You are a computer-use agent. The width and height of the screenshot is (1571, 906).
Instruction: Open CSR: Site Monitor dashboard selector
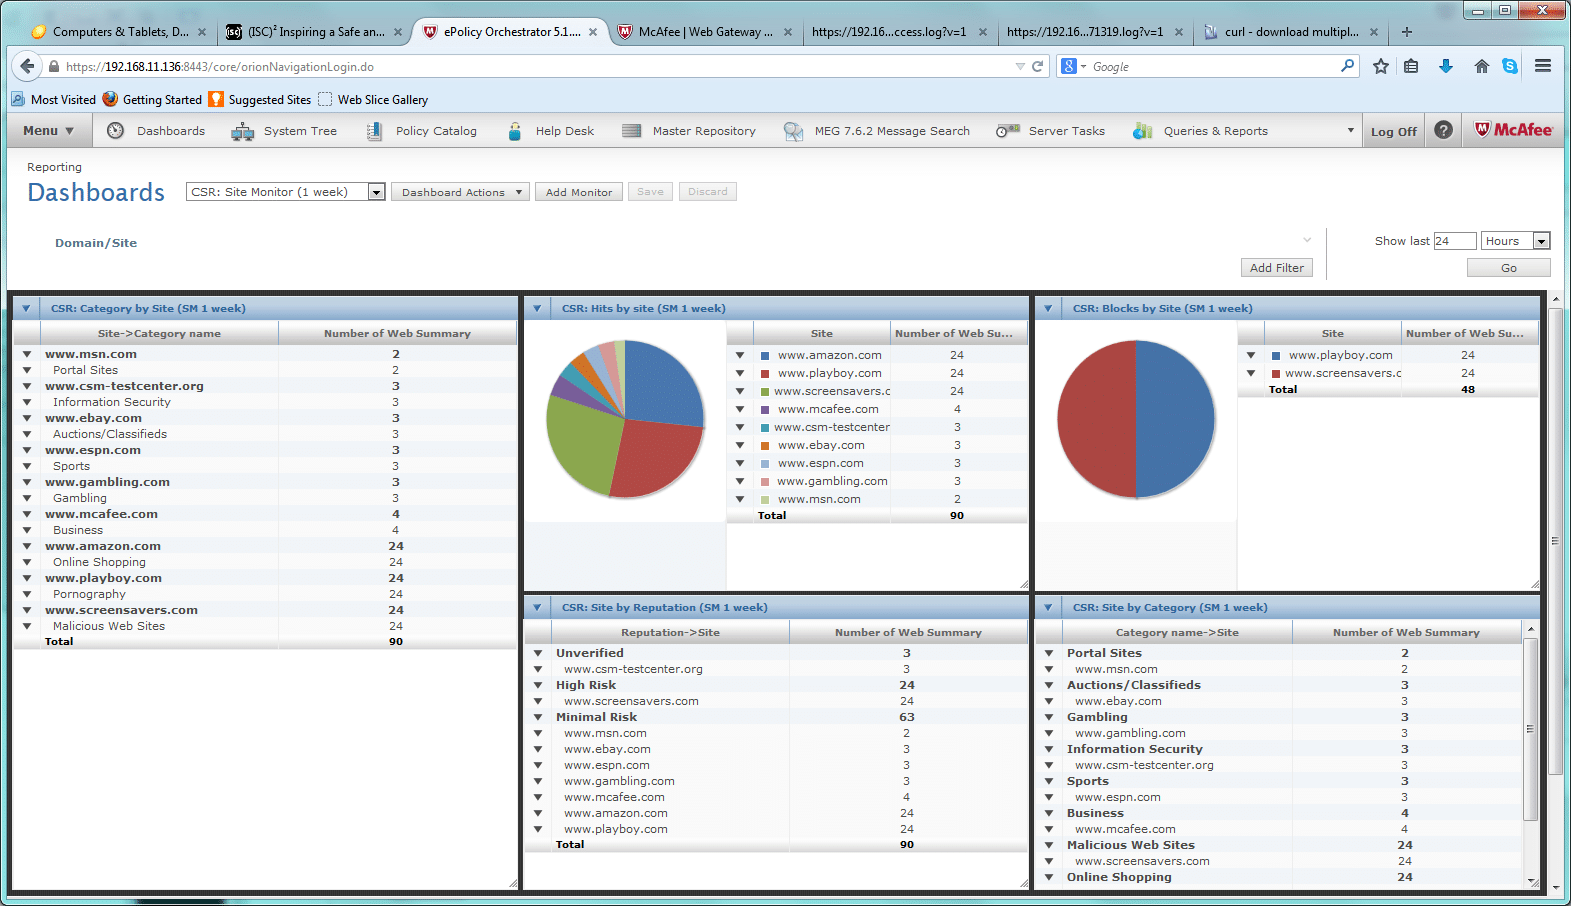(x=285, y=192)
